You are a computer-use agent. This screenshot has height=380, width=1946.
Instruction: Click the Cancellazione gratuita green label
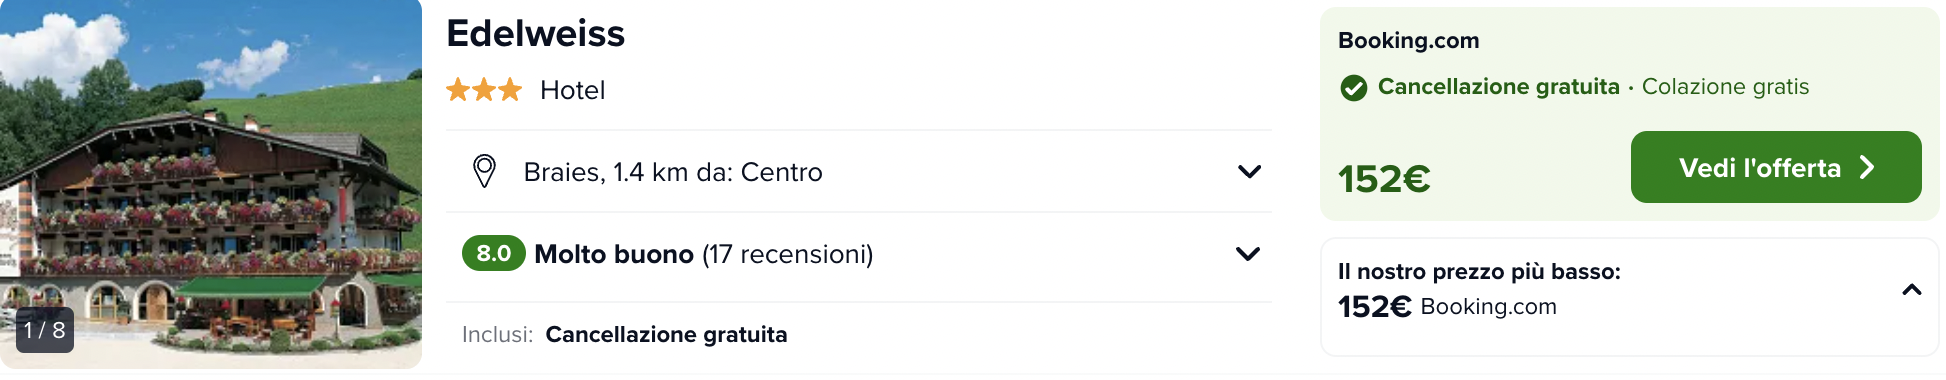(x=1498, y=87)
